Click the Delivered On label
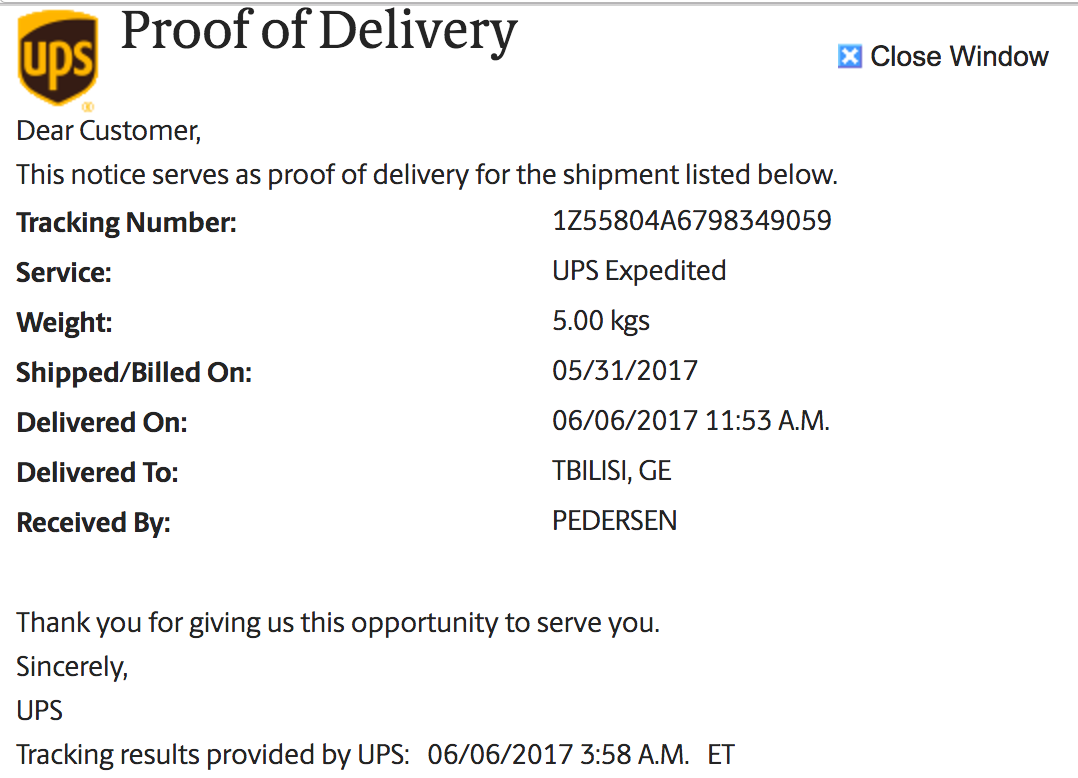 pos(102,423)
